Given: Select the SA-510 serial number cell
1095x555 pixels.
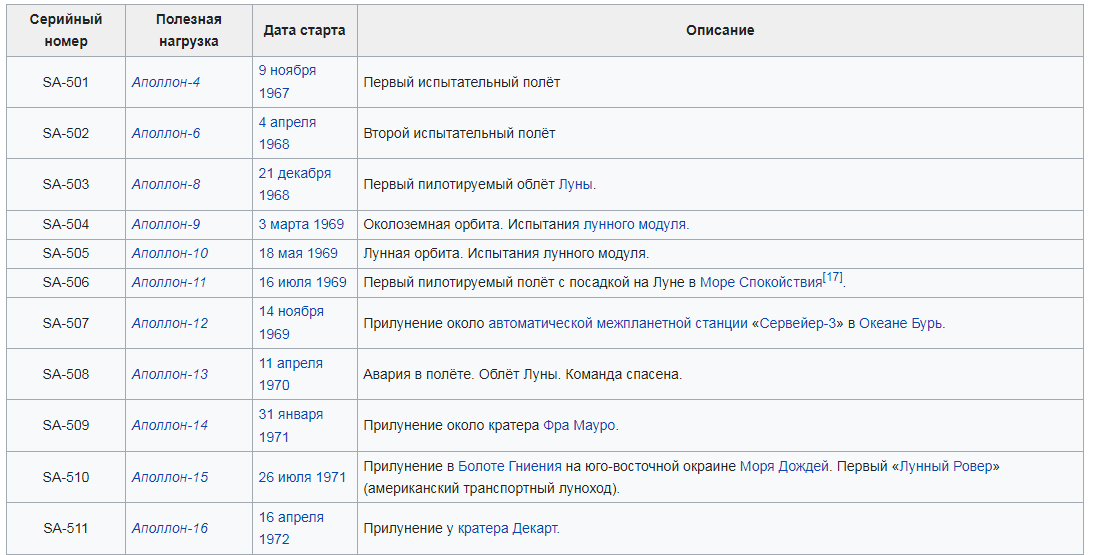Looking at the screenshot, I should click(66, 478).
